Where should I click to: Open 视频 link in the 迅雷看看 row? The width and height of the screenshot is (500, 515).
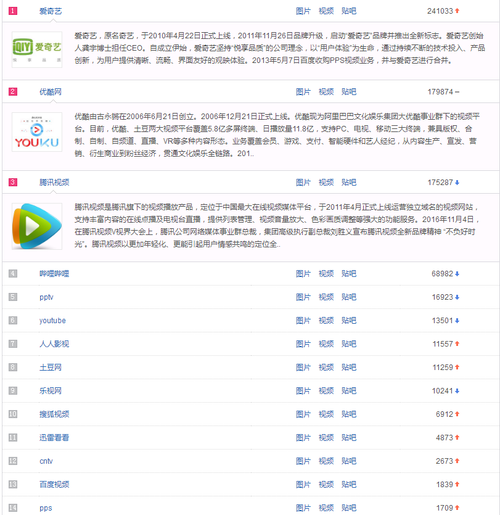(x=326, y=437)
